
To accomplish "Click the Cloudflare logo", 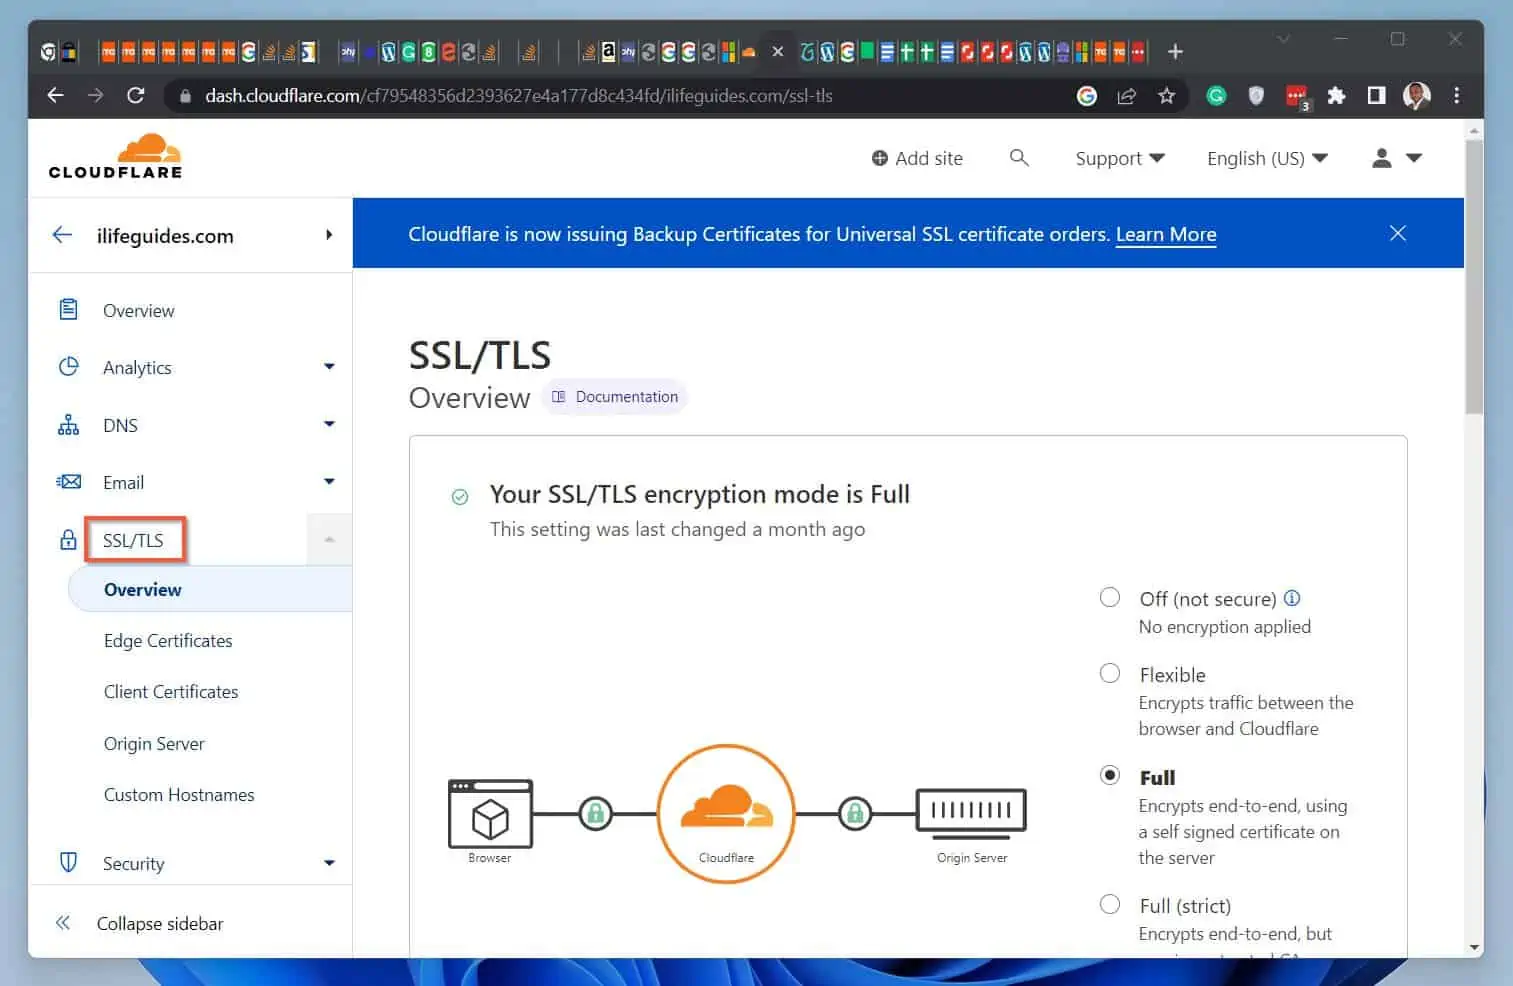I will click(x=116, y=157).
